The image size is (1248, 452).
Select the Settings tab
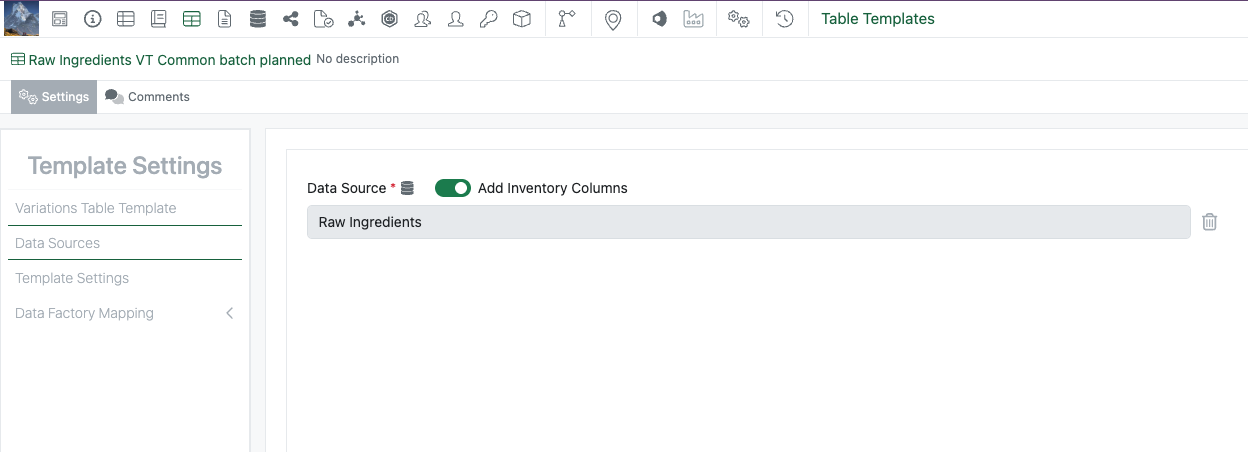[x=54, y=97]
